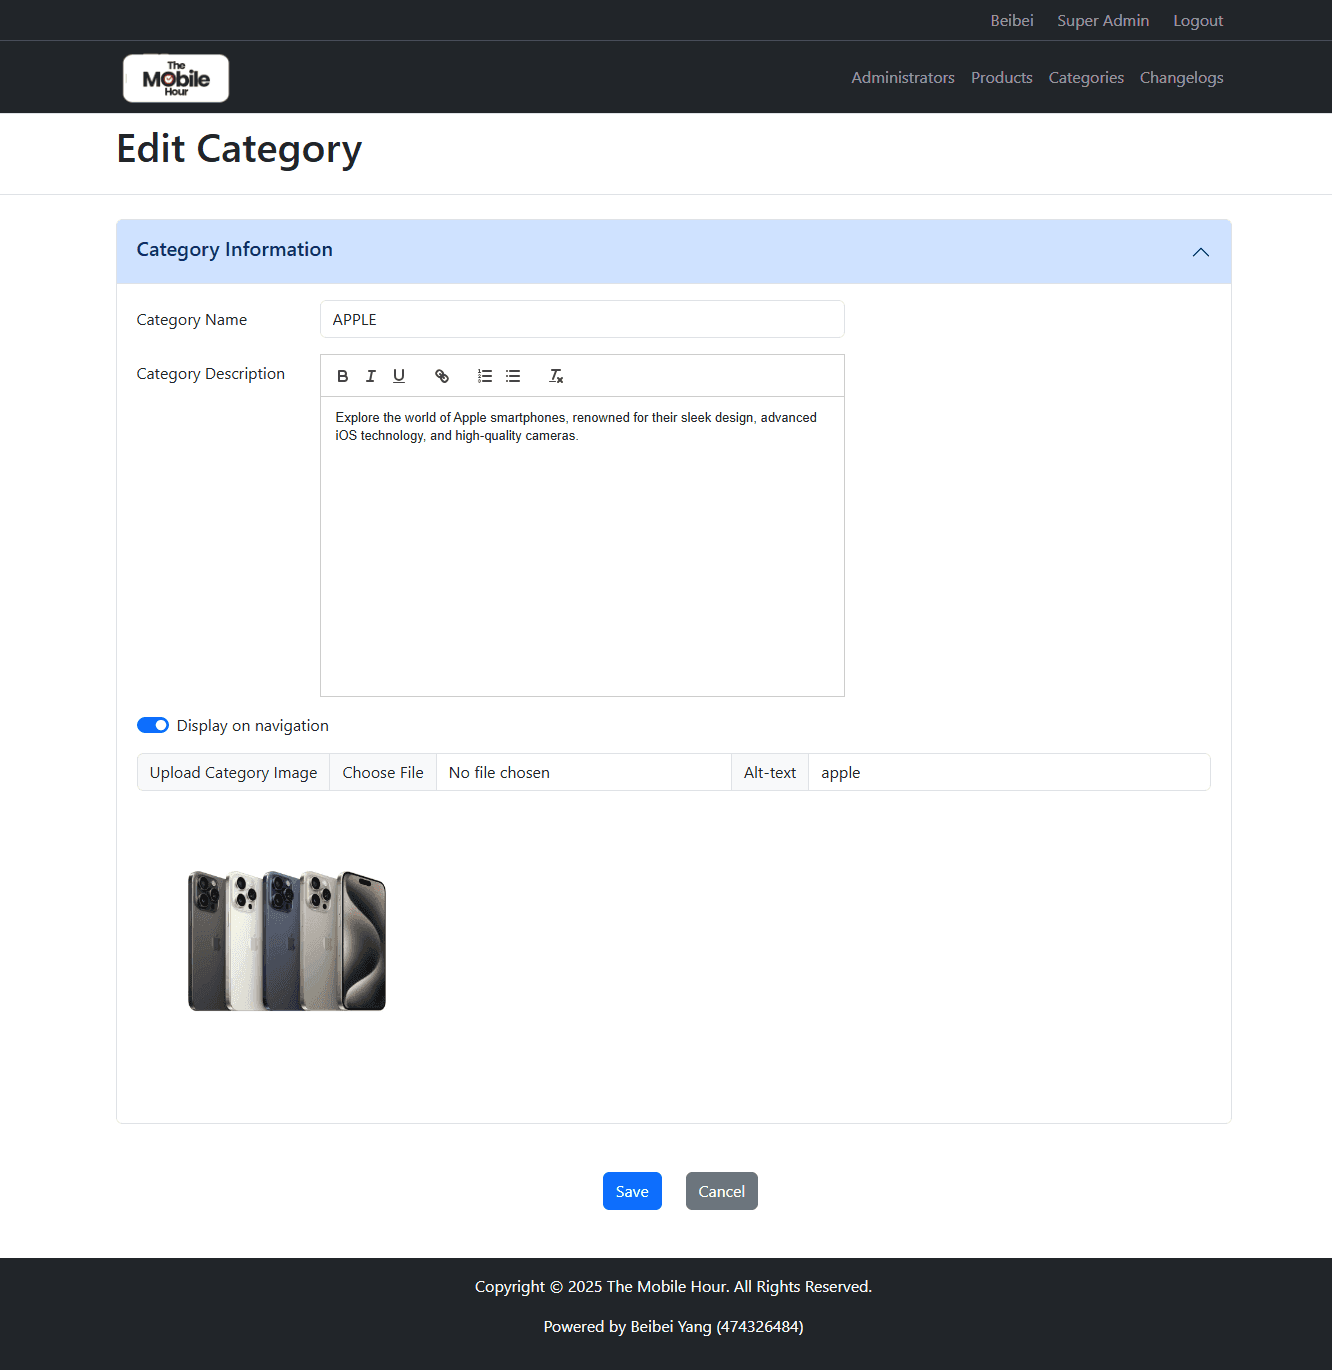
Task: Enable underline formatting in the editor
Action: coord(399,376)
